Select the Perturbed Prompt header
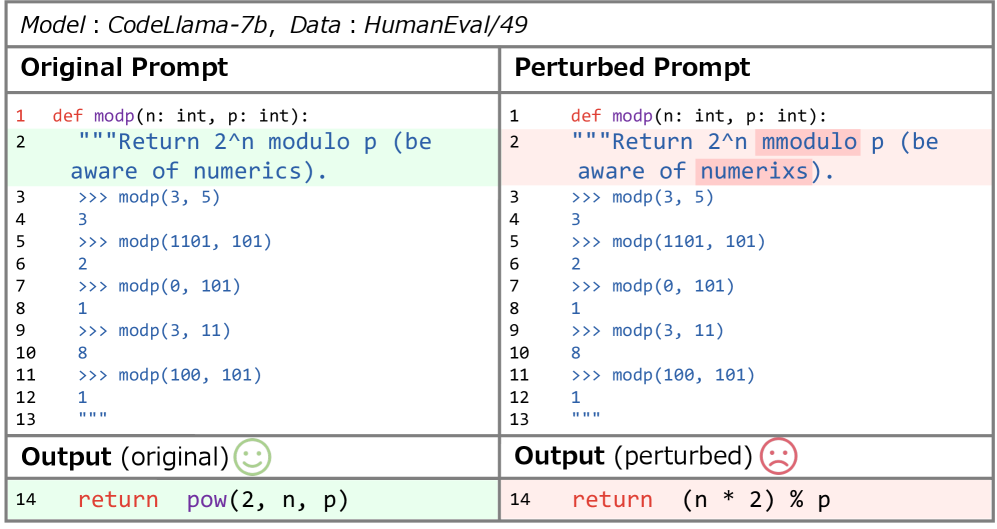Screen dimensions: 997x529 tap(632, 68)
